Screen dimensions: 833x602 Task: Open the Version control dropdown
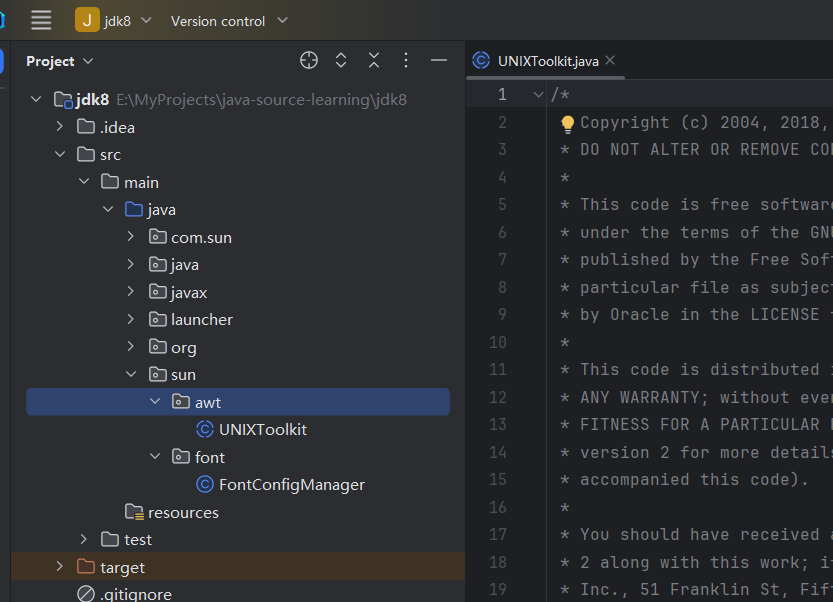229,20
